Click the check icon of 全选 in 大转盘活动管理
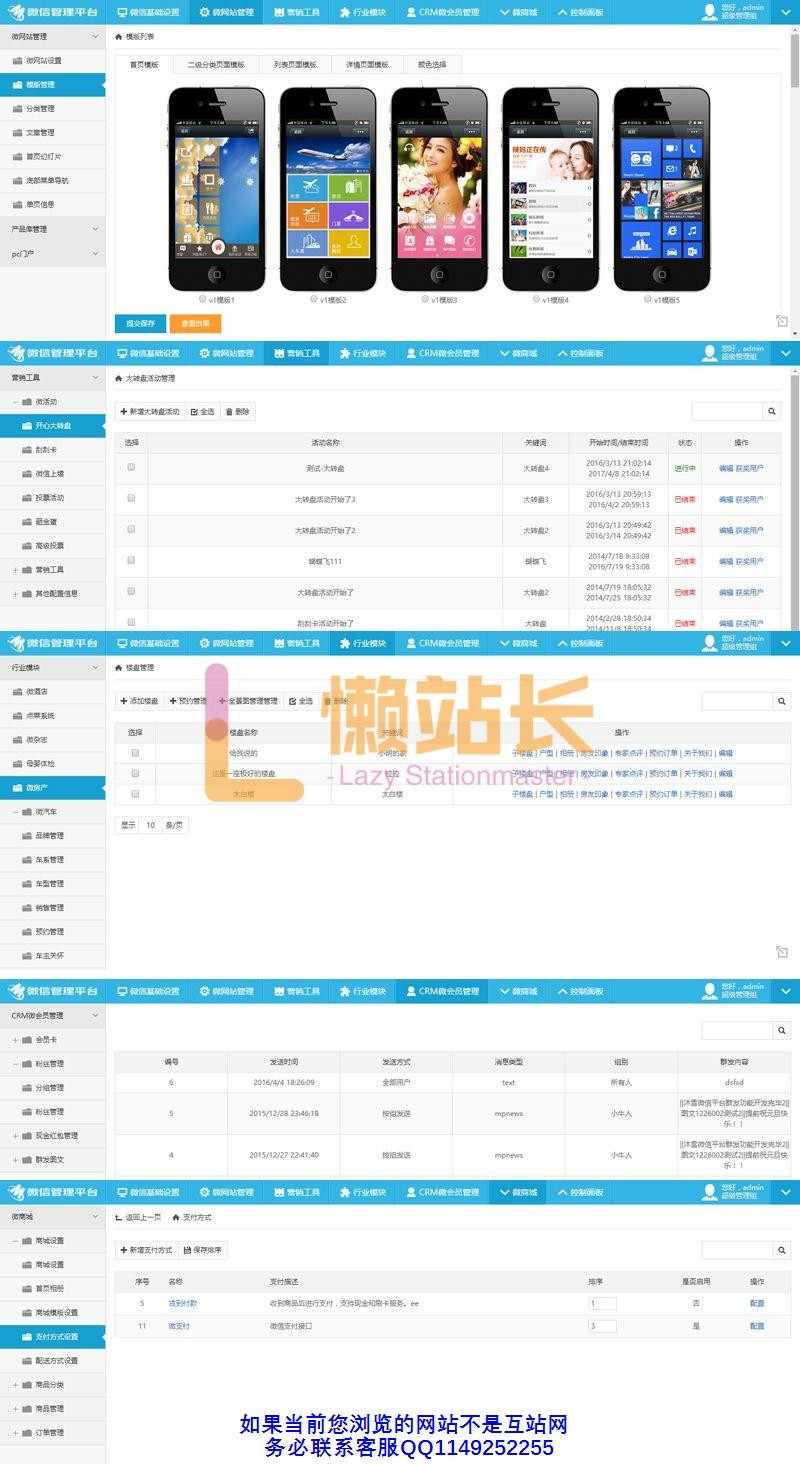Viewport: 800px width, 1464px height. [193, 411]
